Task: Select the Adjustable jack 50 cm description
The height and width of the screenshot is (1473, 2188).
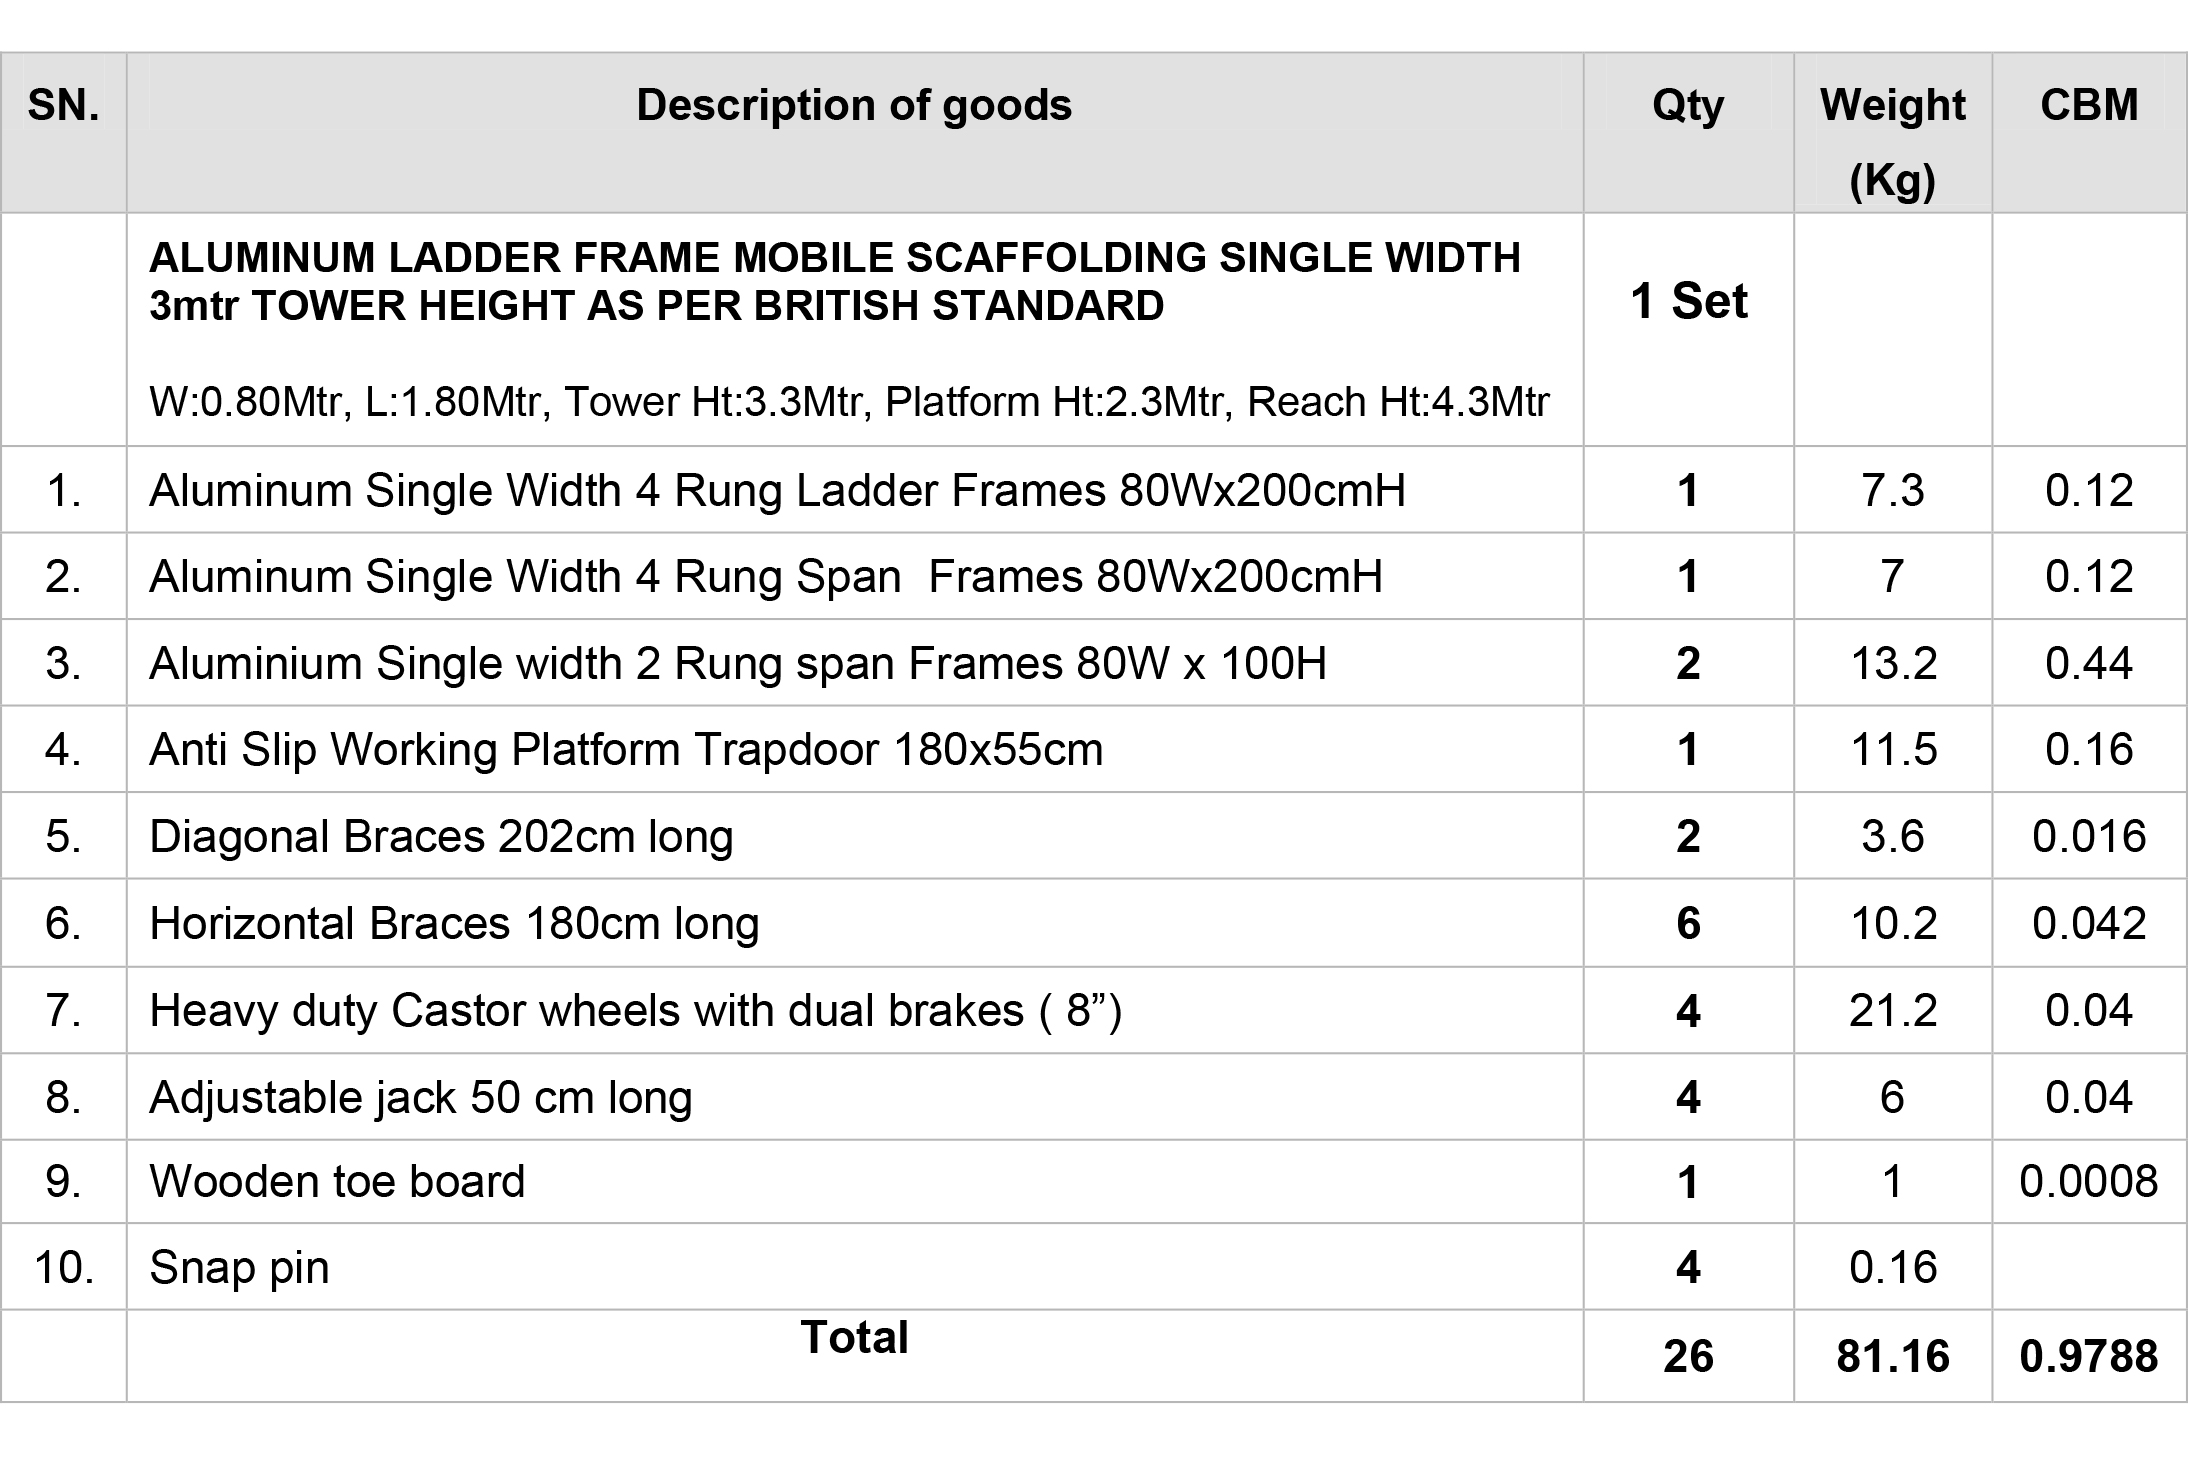Action: point(420,1097)
